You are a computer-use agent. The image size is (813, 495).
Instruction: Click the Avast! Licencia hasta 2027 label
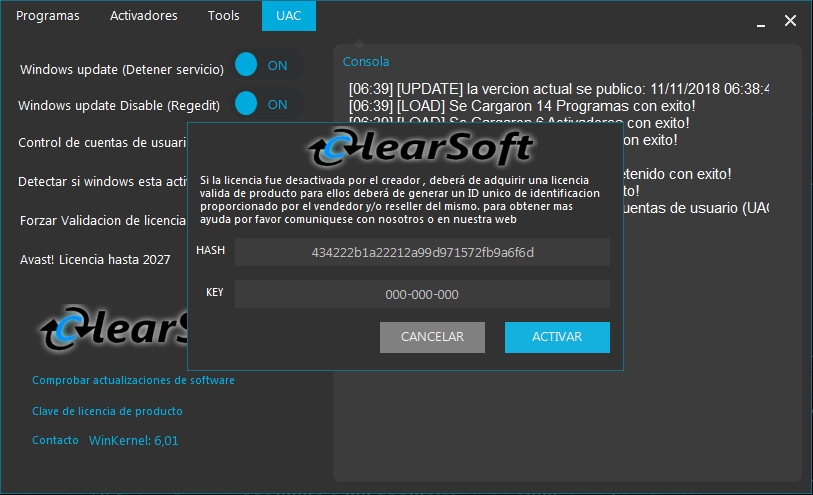(95, 260)
